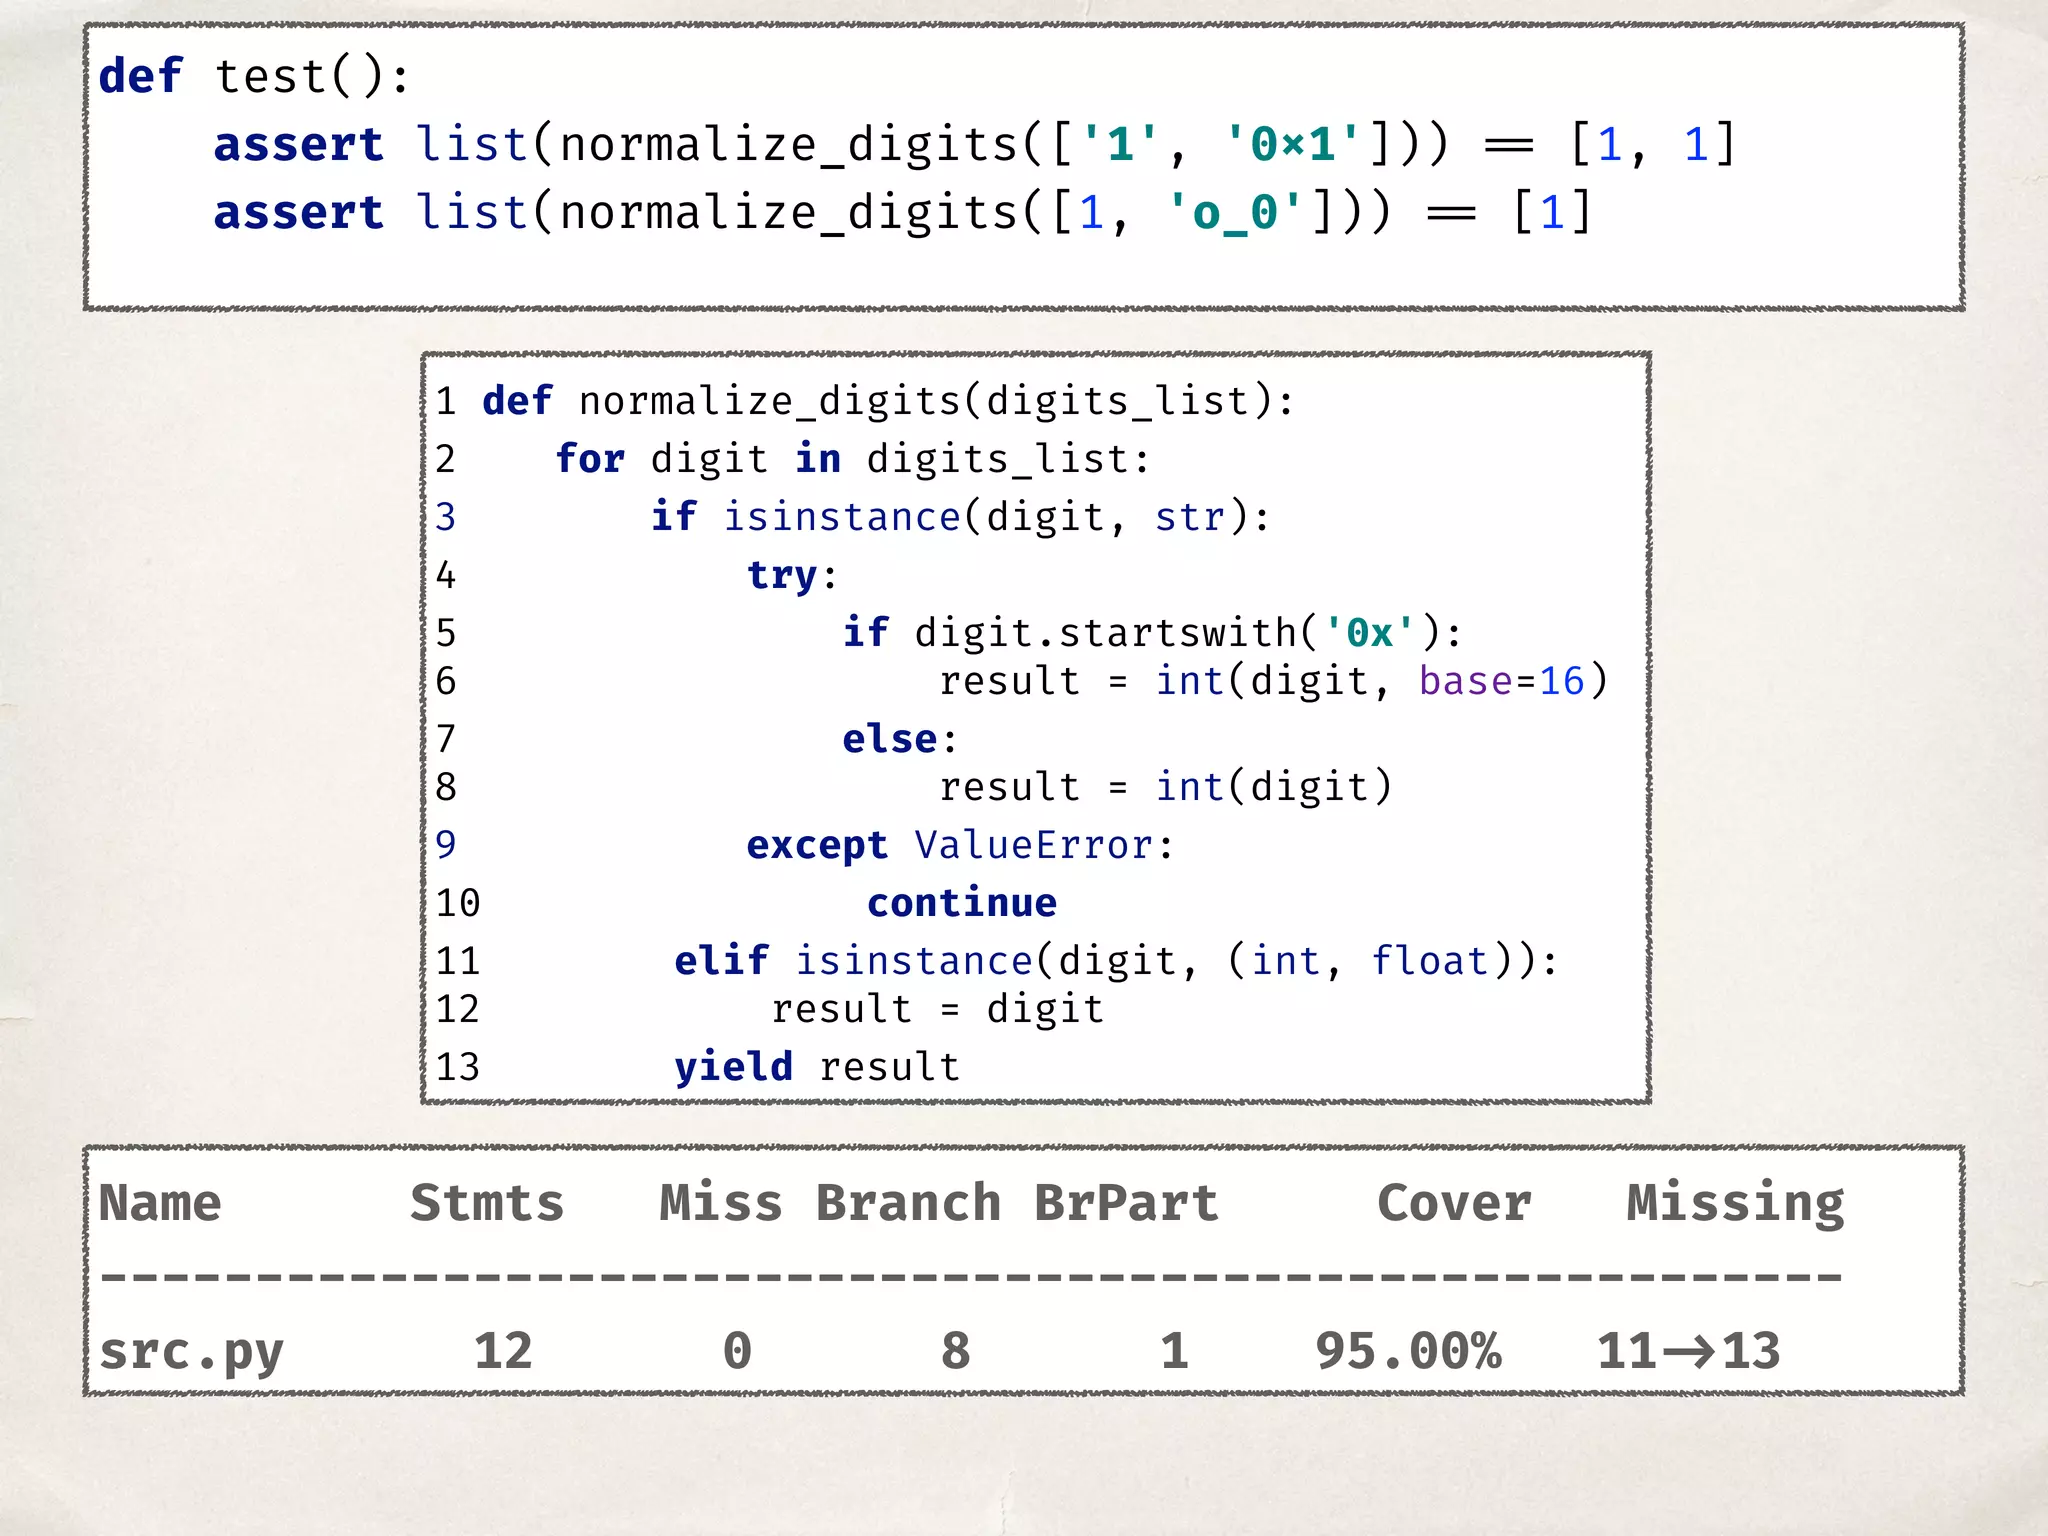The height and width of the screenshot is (1536, 2048).
Task: Click the Branch value '8'
Action: [x=955, y=1351]
